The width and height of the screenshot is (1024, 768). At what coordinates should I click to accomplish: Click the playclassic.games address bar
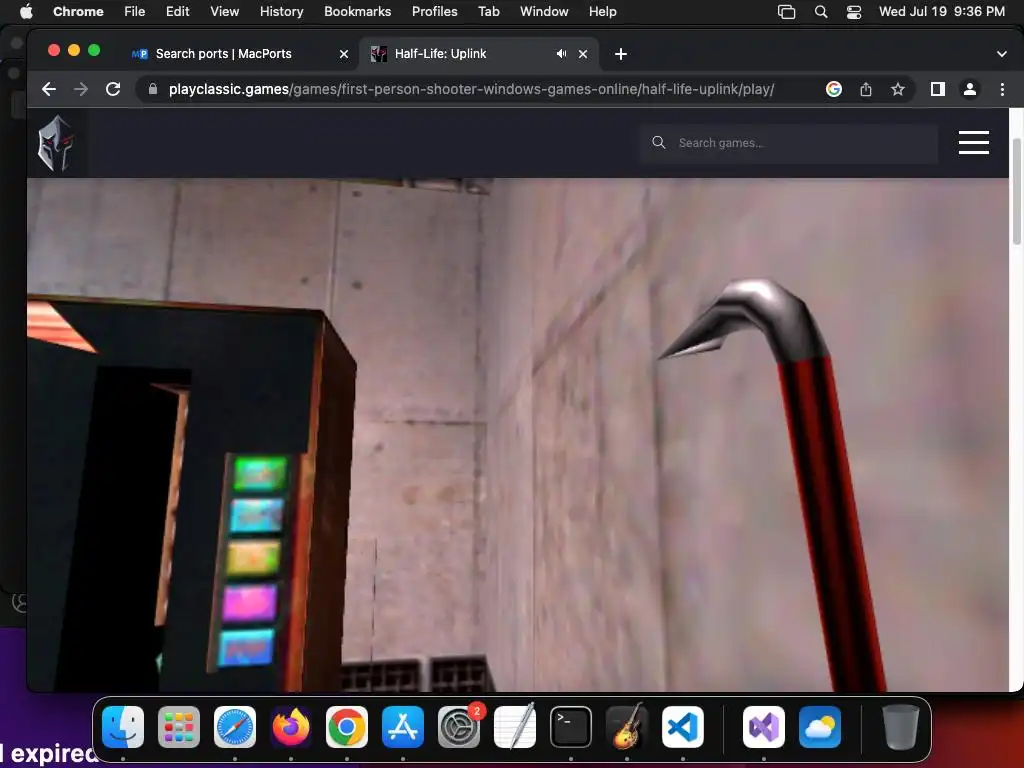[x=471, y=89]
